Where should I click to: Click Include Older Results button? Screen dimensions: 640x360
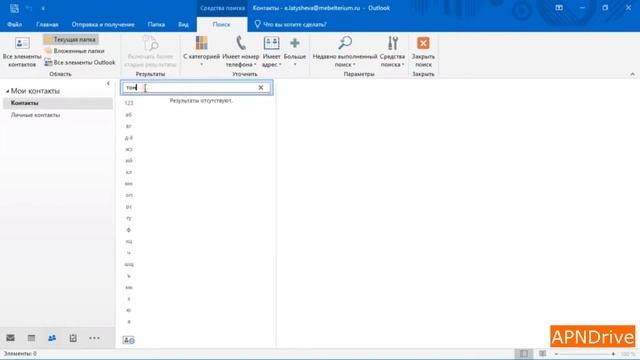tap(150, 52)
